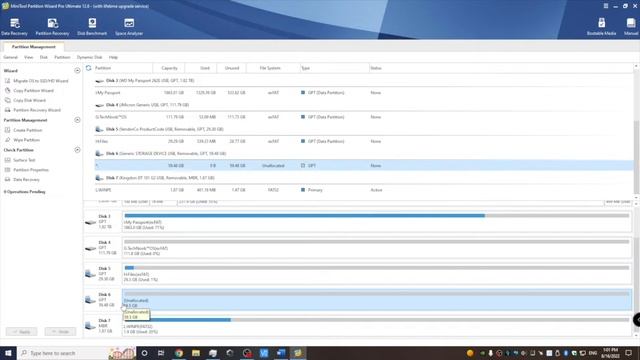The image size is (640, 360).
Task: Sort by File System column header
Action: click(270, 68)
